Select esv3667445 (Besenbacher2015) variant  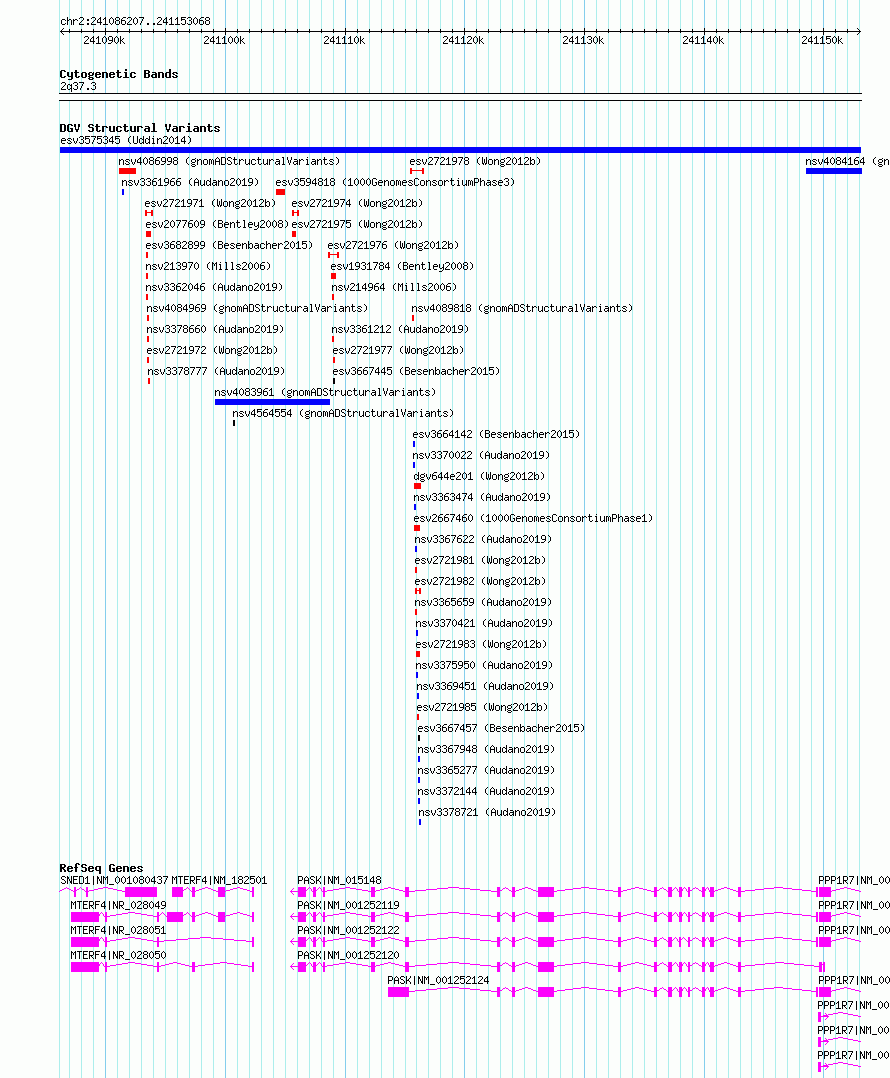pyautogui.click(x=416, y=371)
